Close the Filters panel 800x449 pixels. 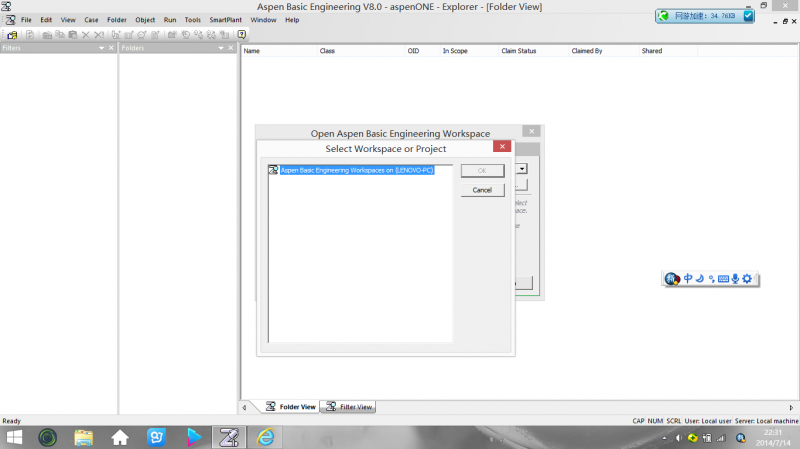111,48
